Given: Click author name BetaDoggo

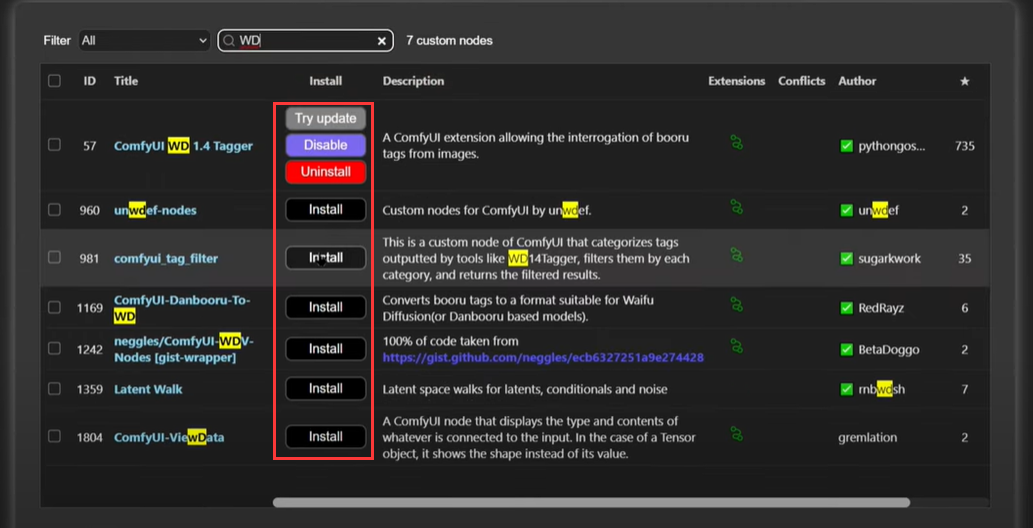Looking at the screenshot, I should tap(888, 349).
